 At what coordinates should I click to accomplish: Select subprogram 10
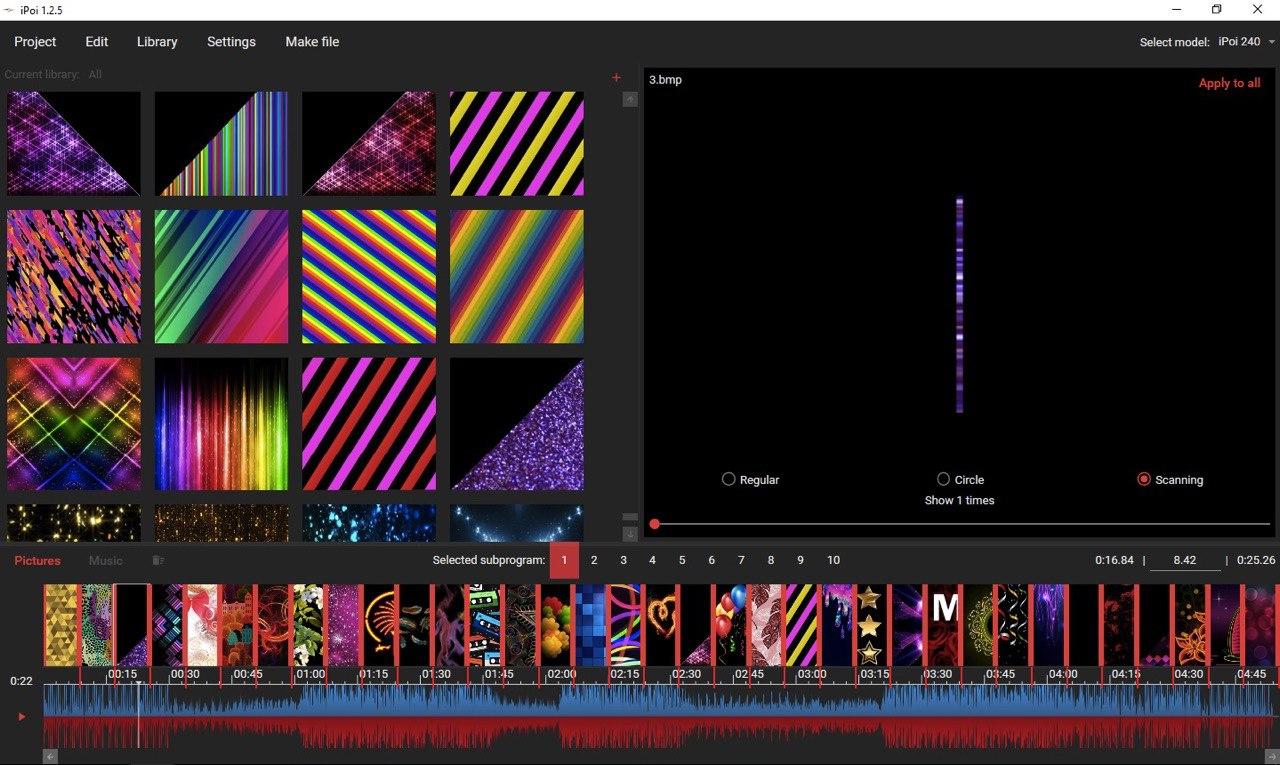[x=833, y=561]
